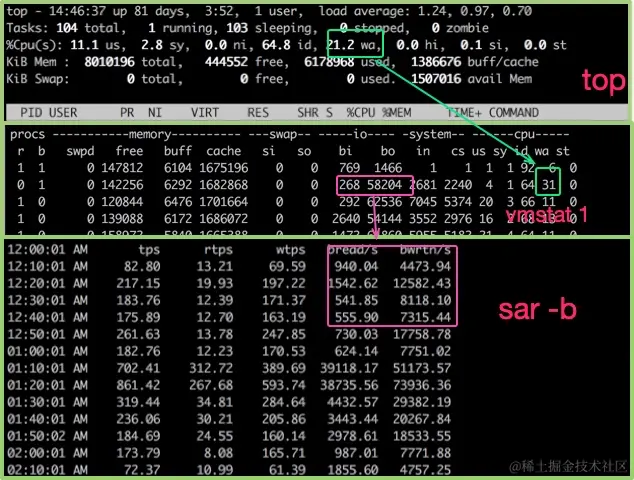Screen dimensions: 634x480
Task: Select vmstat free value 142256
Action: 122,185
